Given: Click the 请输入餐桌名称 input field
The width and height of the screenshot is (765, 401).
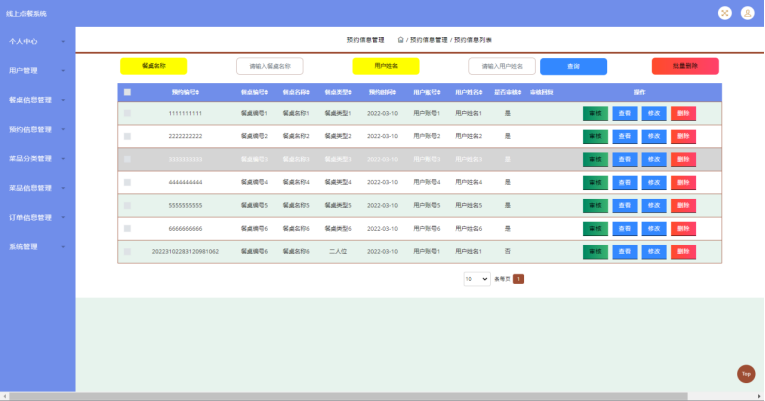Looking at the screenshot, I should pyautogui.click(x=270, y=66).
